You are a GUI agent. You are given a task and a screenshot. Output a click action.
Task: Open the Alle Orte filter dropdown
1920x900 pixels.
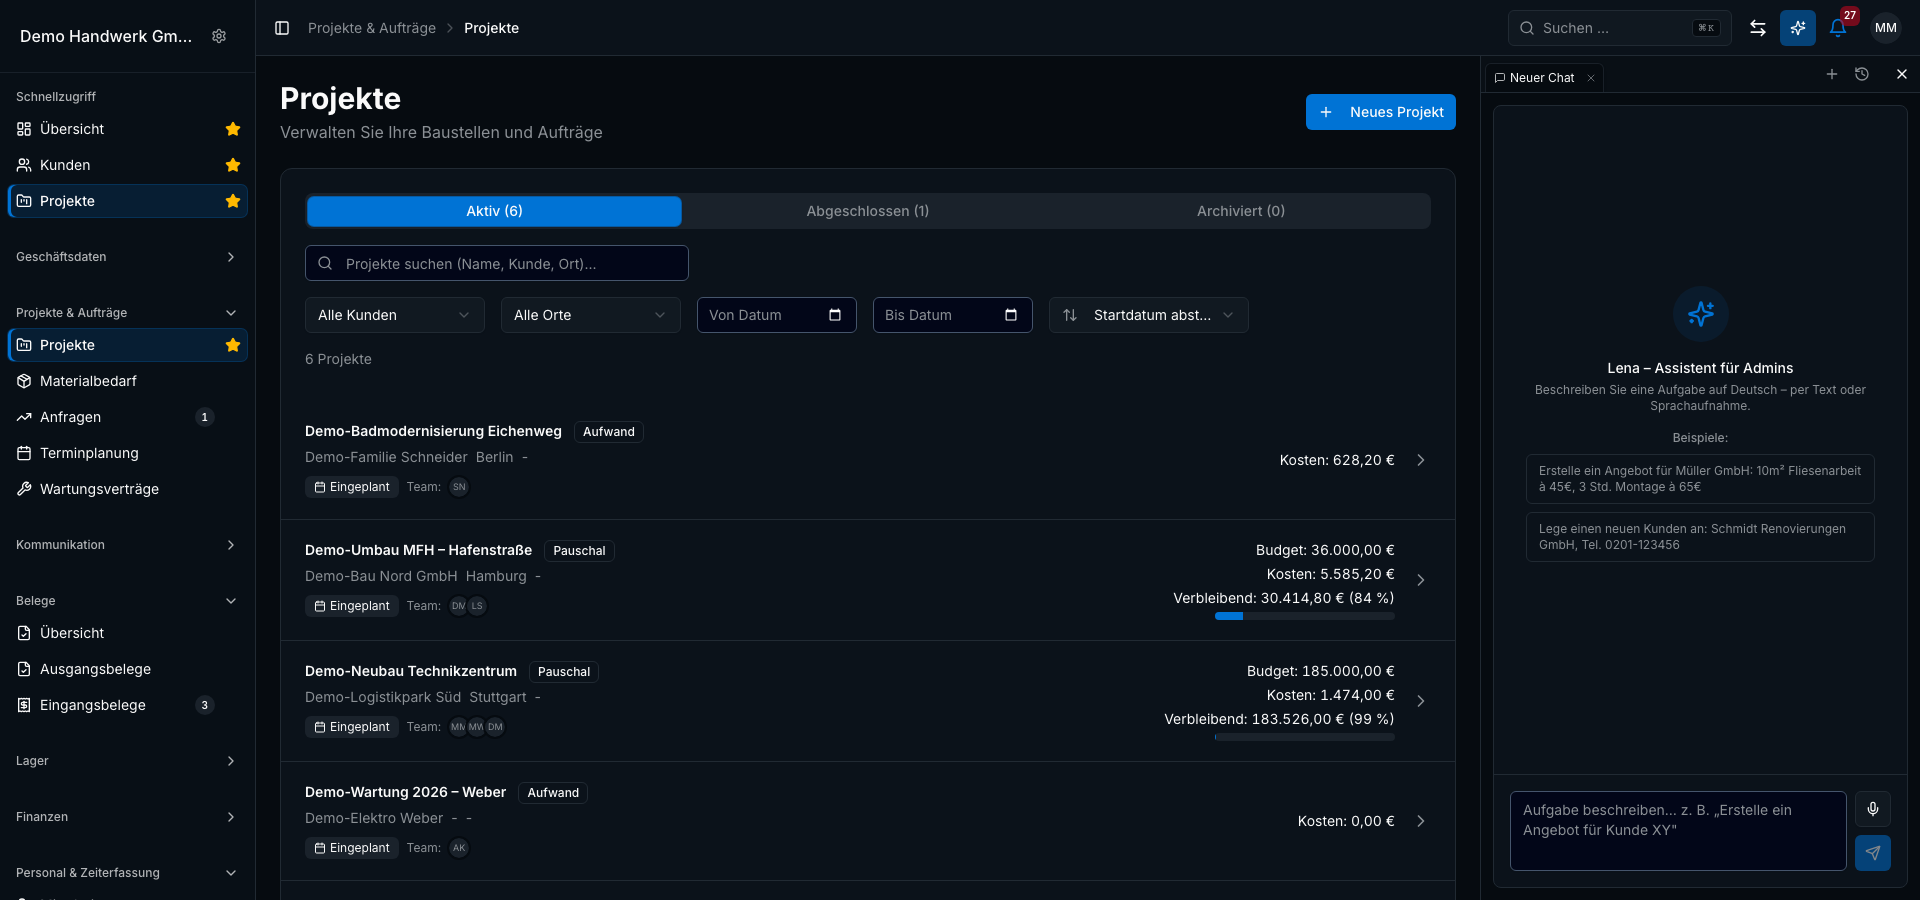591,315
